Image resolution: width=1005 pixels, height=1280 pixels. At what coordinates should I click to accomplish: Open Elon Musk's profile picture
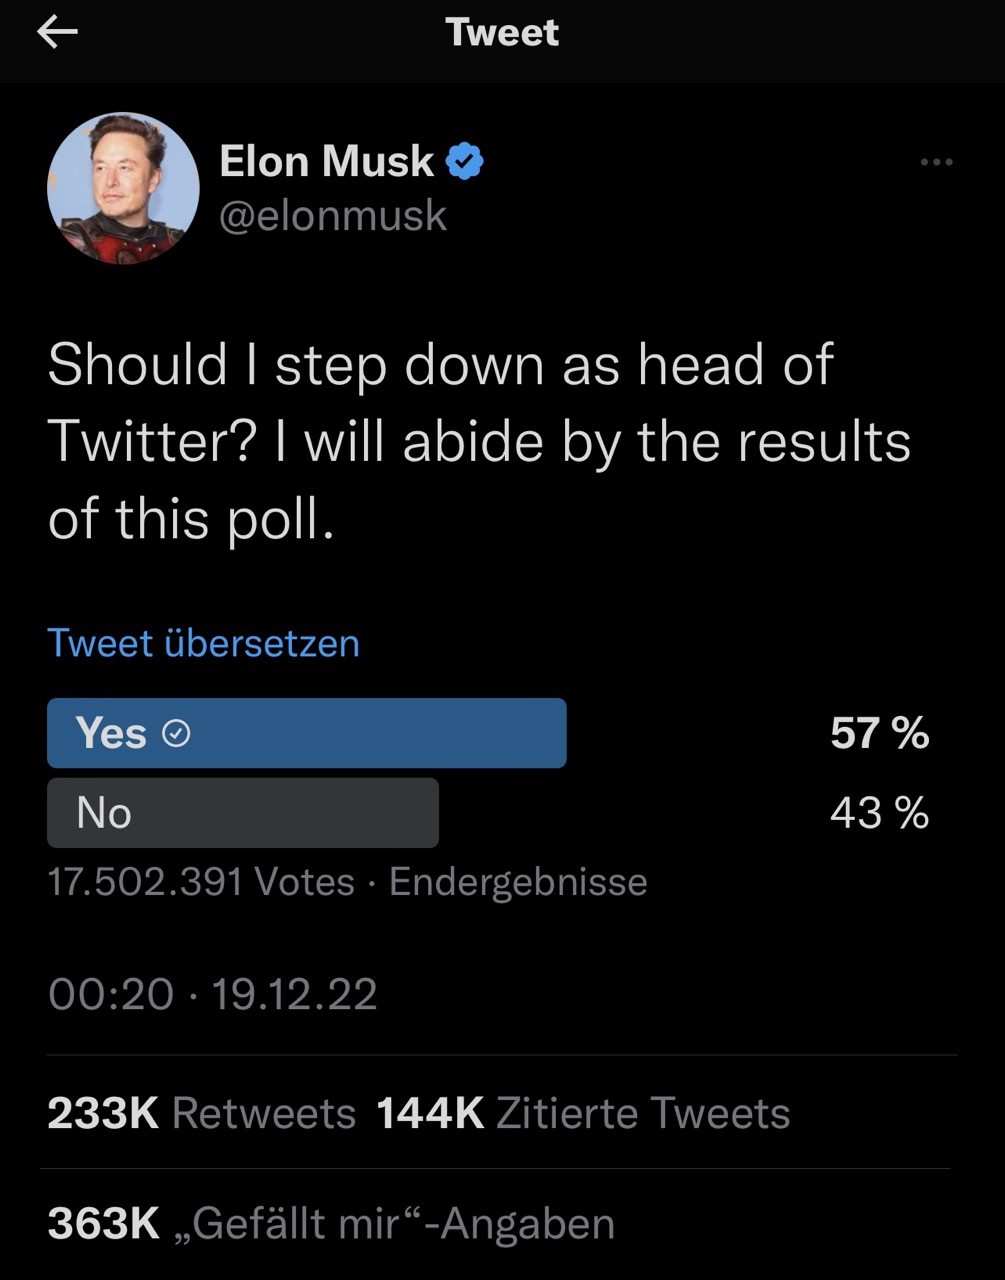tap(123, 188)
